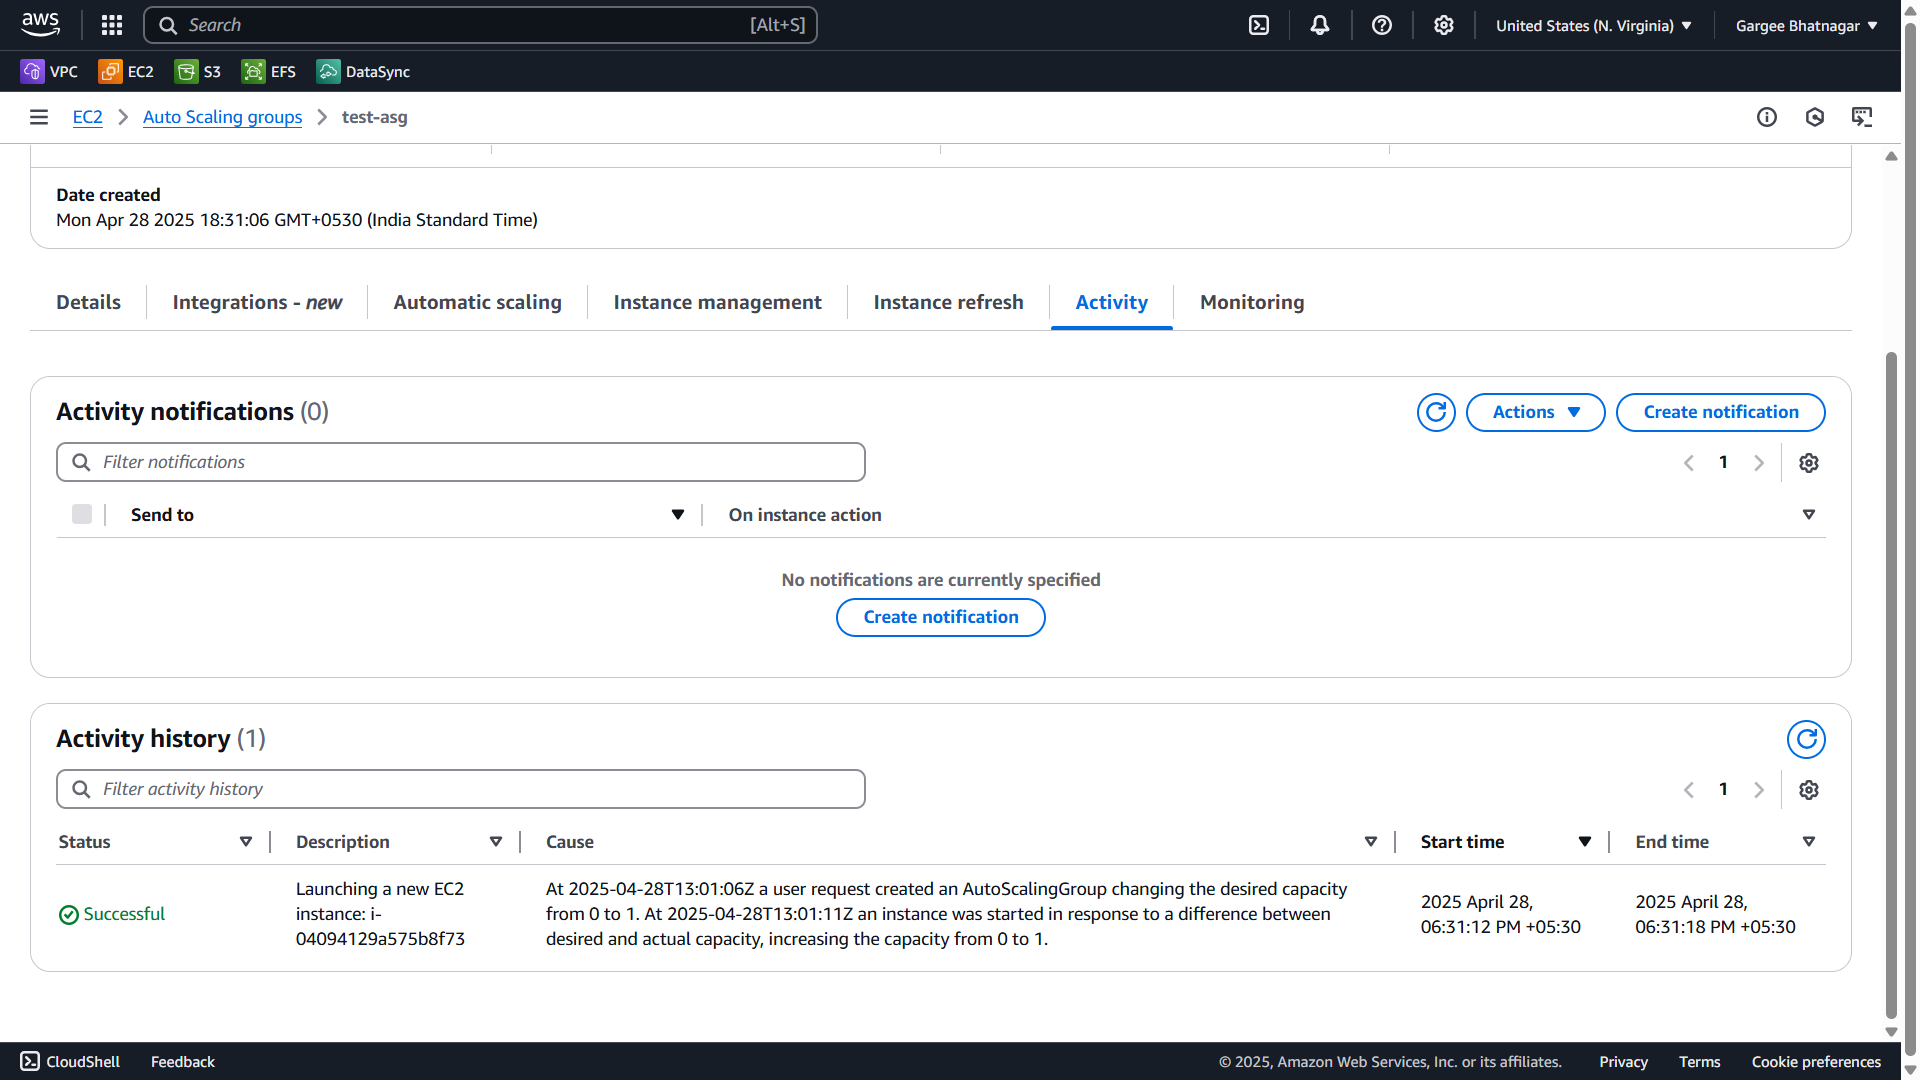Click the monitor sparkle icon in breadcrumb bar
Image resolution: width=1920 pixels, height=1080 pixels.
click(x=1862, y=117)
